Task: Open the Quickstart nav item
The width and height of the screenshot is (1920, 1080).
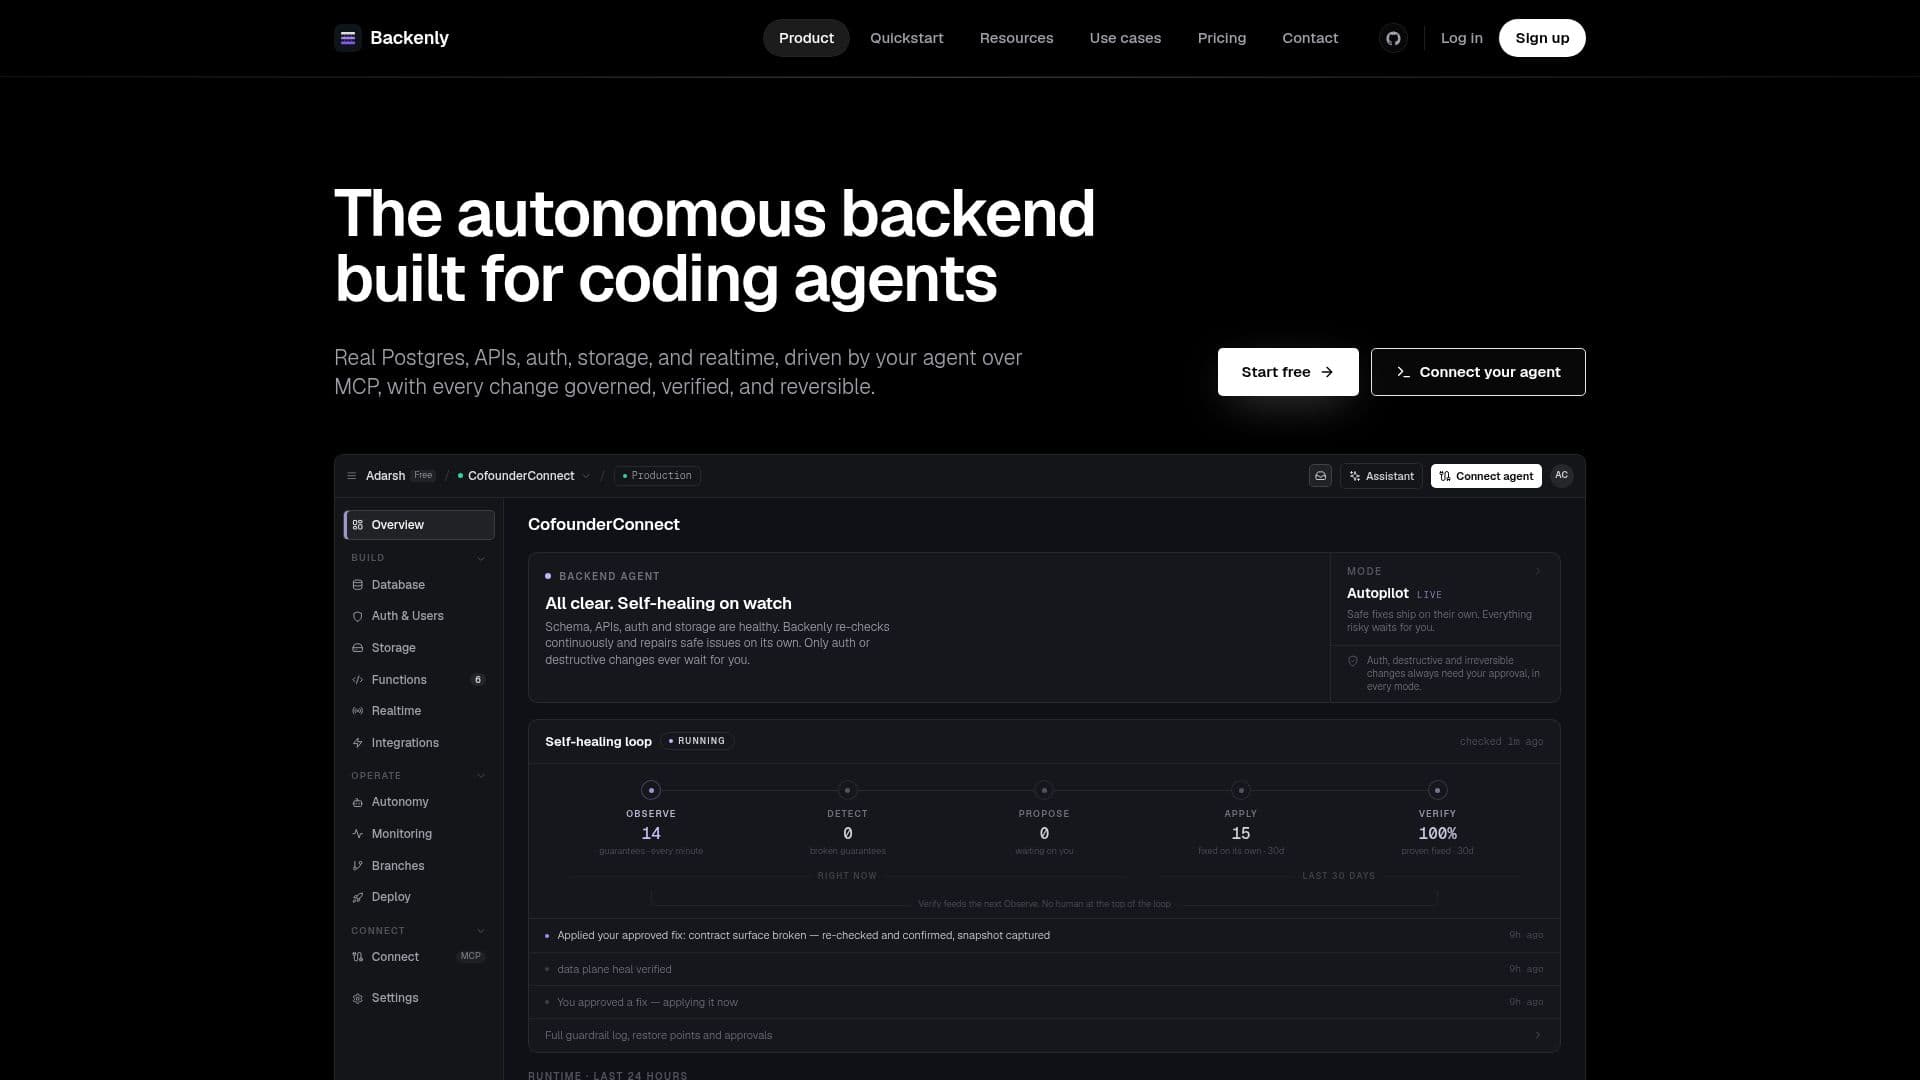Action: [x=906, y=38]
